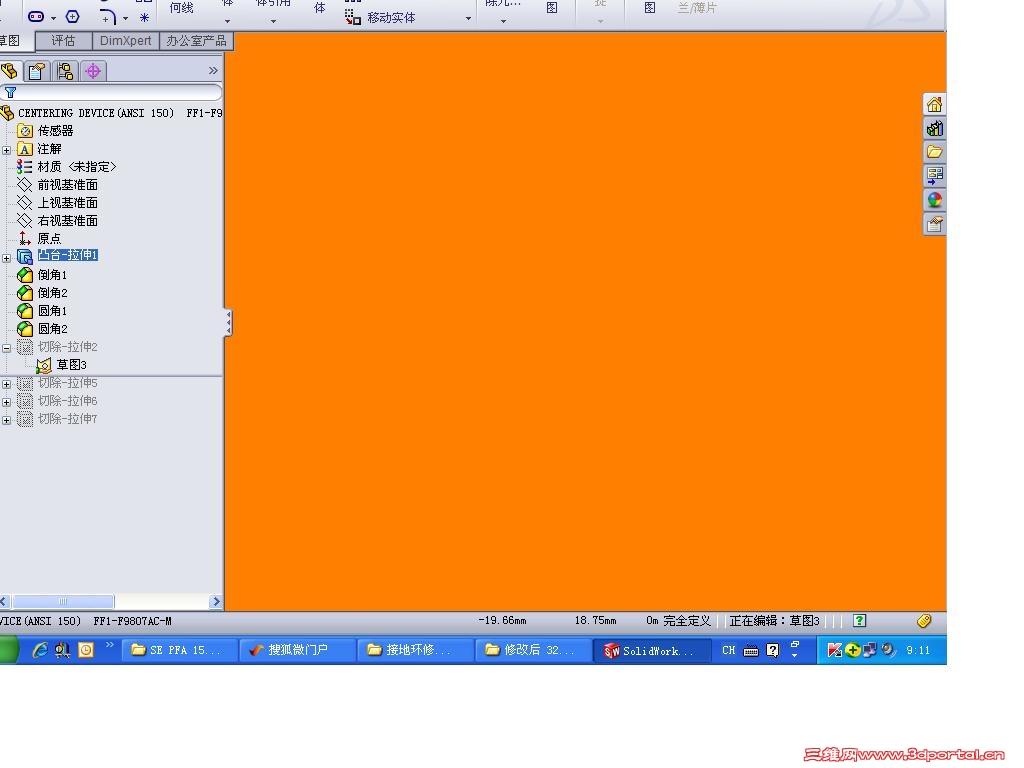
Task: Click the status bar quick tips help icon
Action: pos(859,620)
